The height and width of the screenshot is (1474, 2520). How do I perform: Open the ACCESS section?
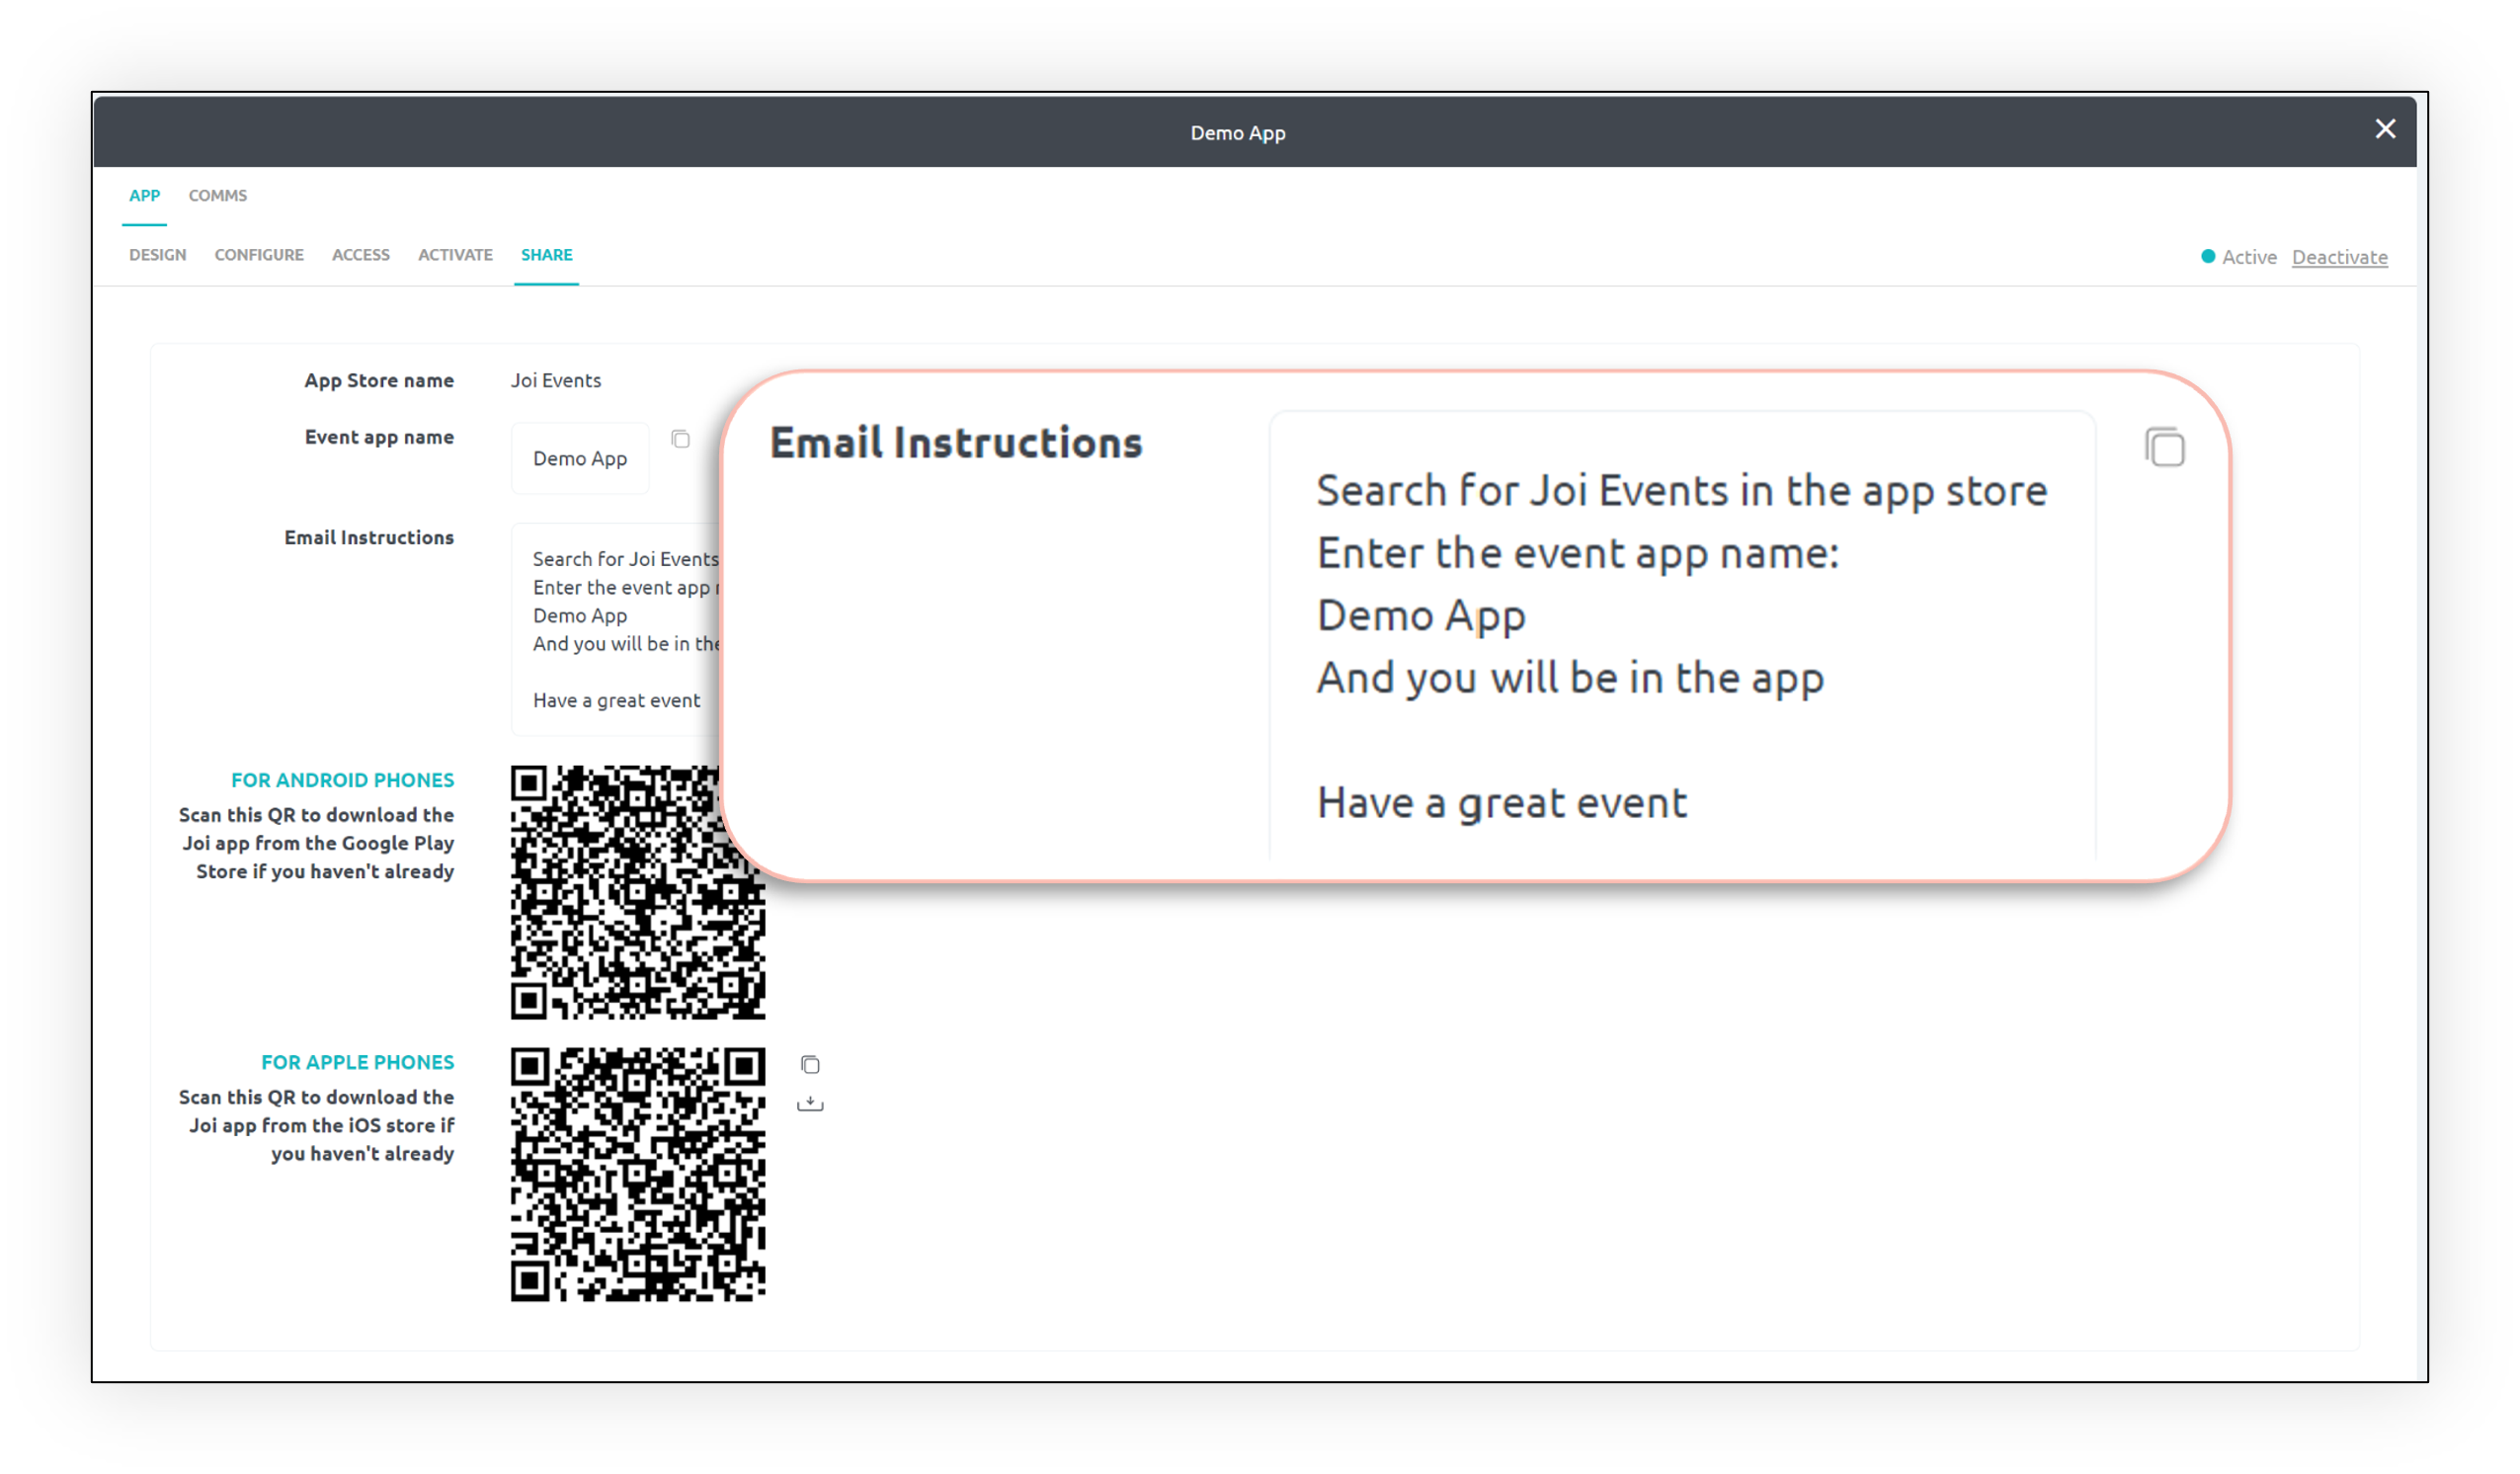361,255
